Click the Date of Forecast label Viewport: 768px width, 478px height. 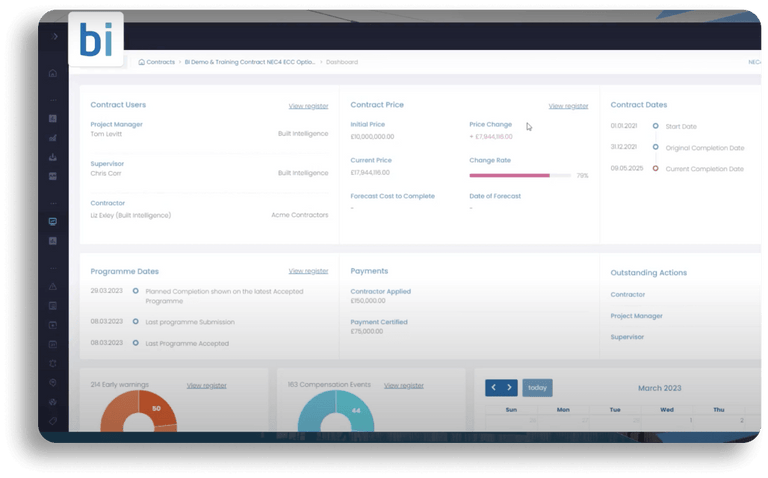[x=495, y=196]
